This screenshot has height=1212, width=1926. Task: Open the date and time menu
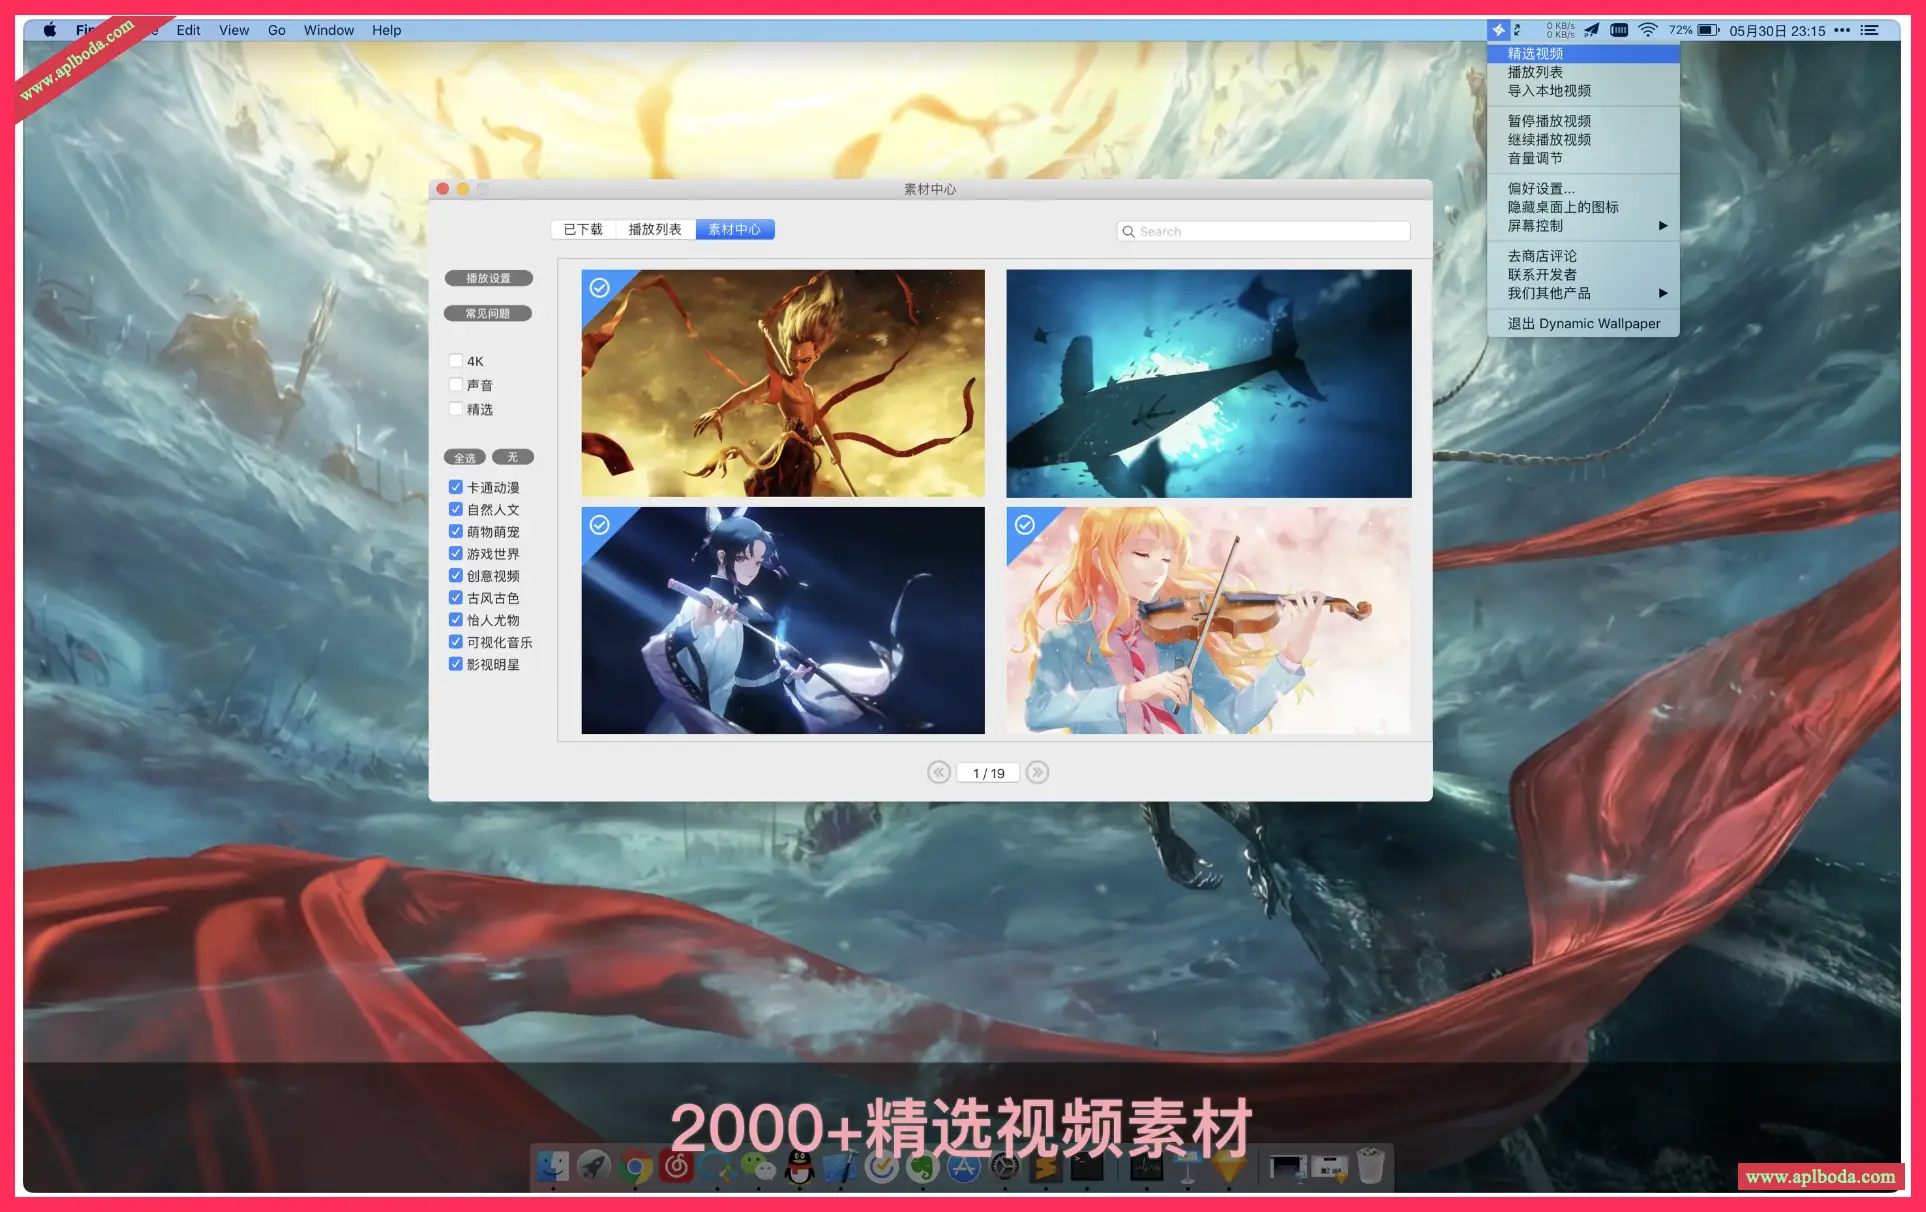1779,29
